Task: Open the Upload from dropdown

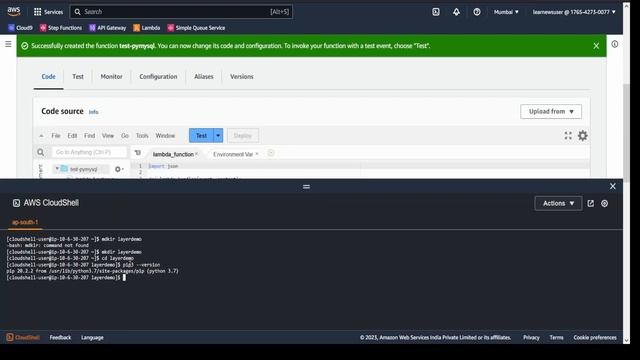Action: pyautogui.click(x=551, y=111)
